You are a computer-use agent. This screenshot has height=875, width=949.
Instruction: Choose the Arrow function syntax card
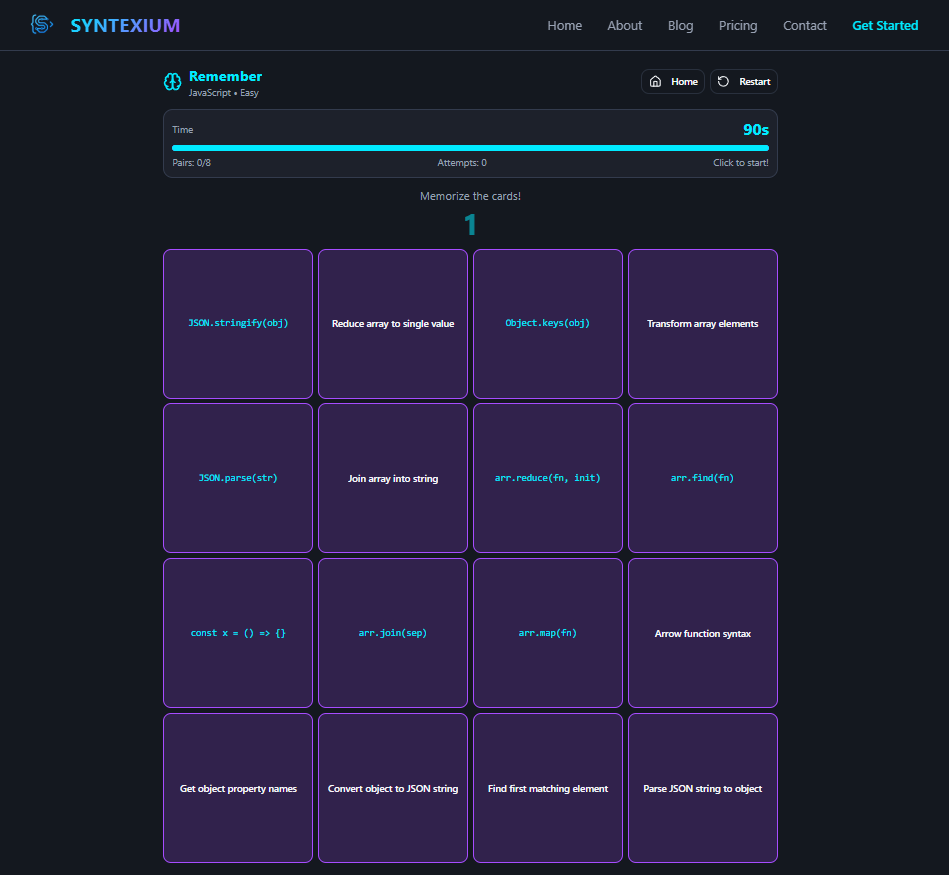(703, 633)
